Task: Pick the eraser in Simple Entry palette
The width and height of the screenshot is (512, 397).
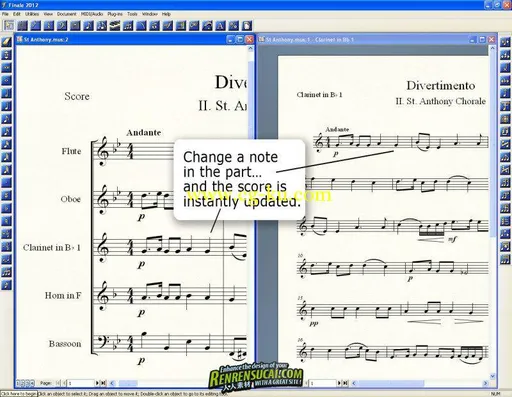Action: click(7, 42)
